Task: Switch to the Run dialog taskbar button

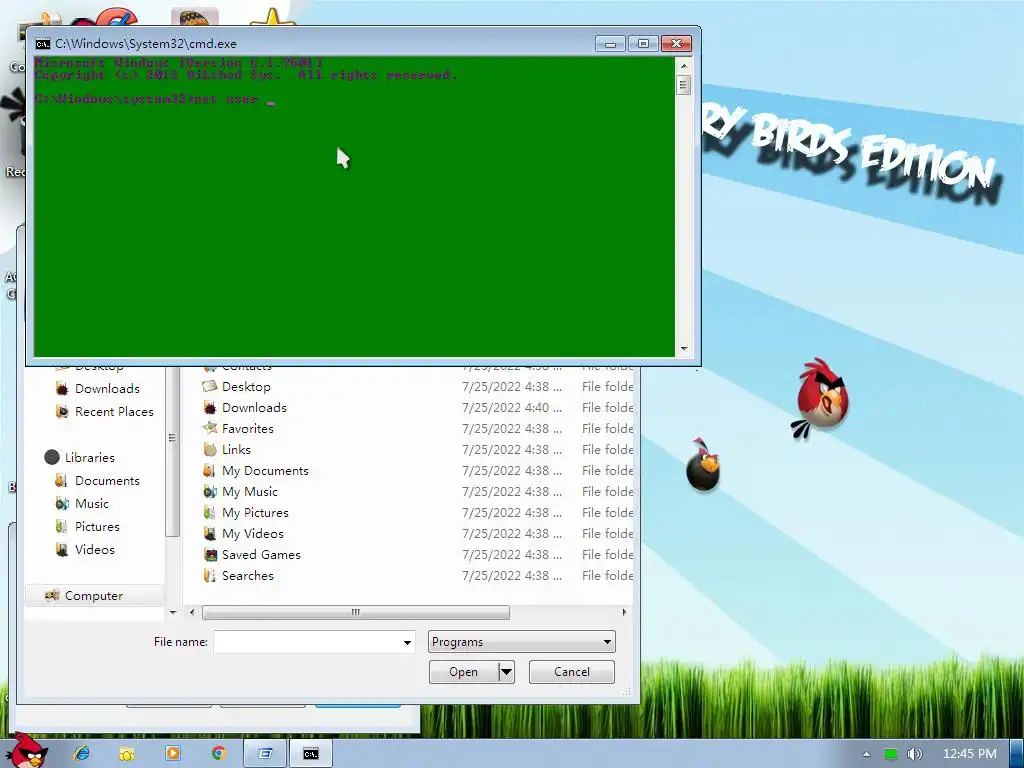Action: point(265,754)
